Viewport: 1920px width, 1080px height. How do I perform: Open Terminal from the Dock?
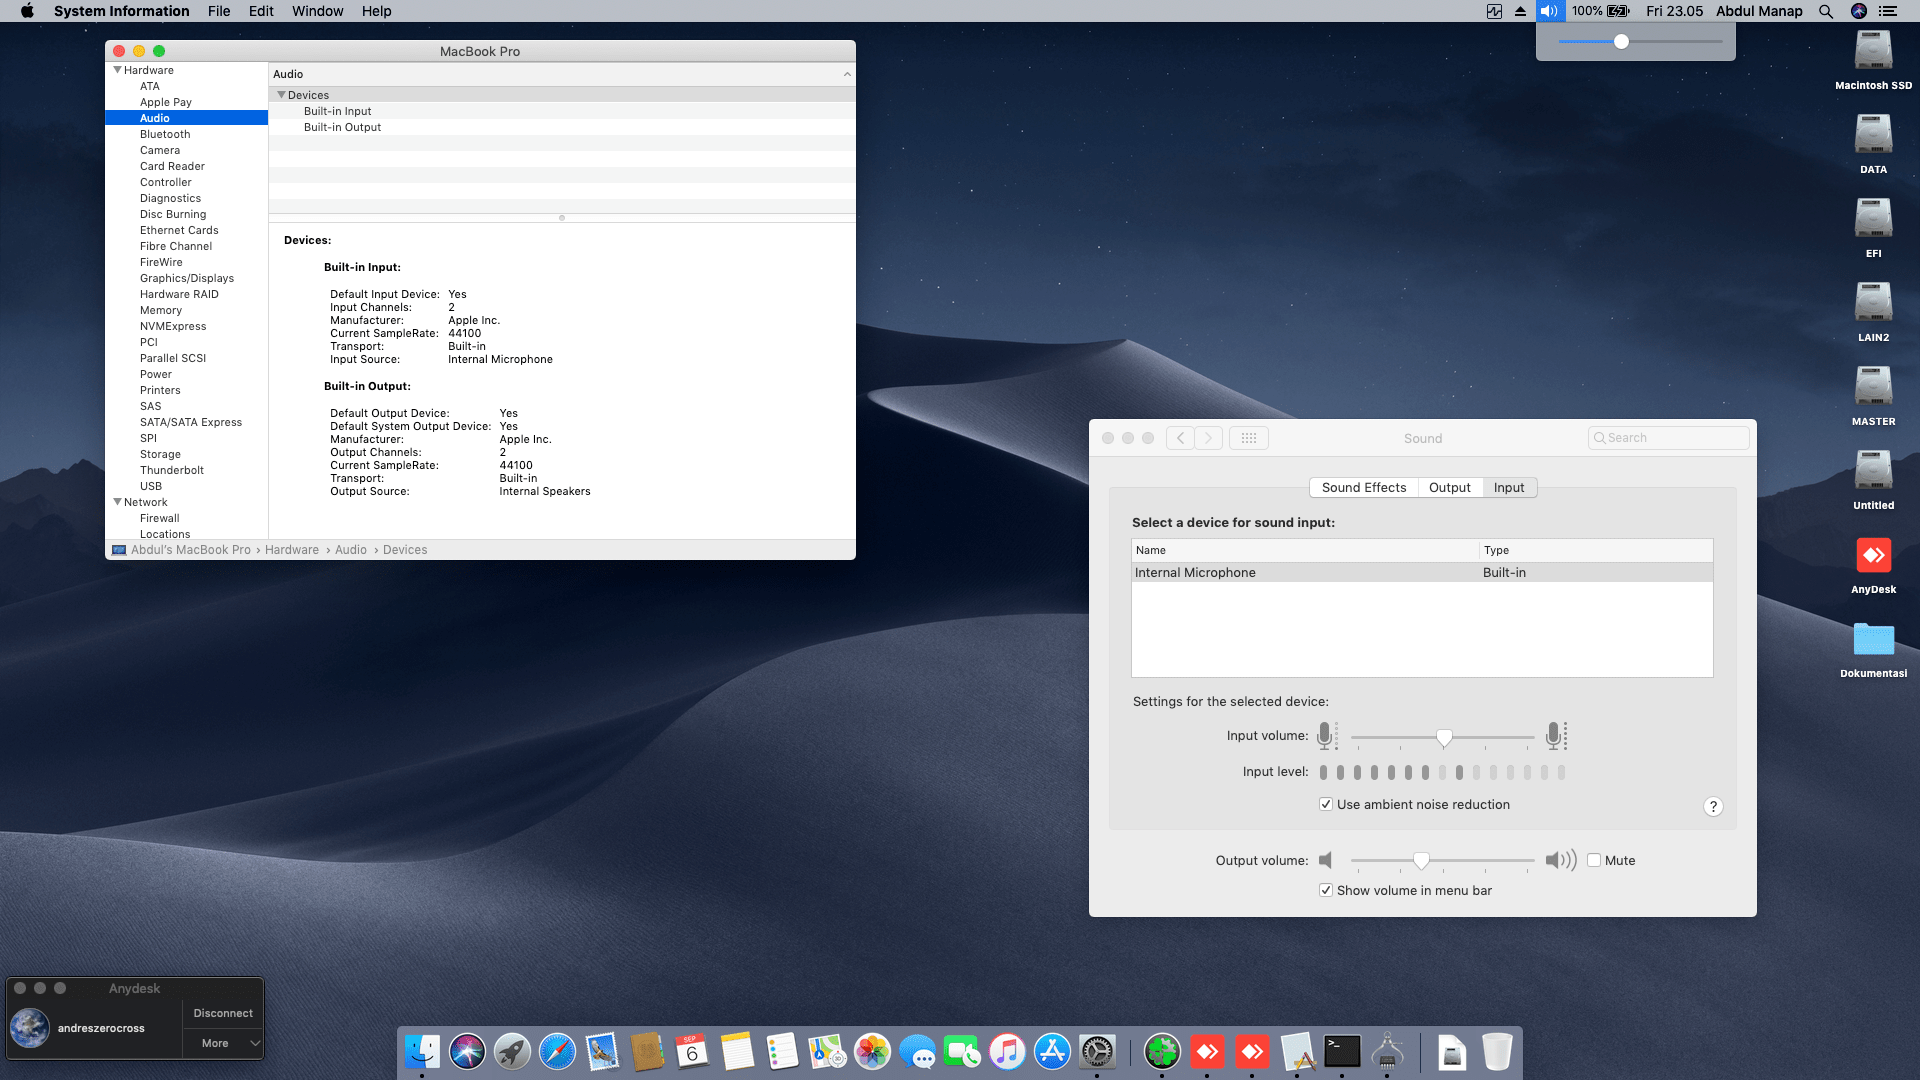pyautogui.click(x=1342, y=1052)
